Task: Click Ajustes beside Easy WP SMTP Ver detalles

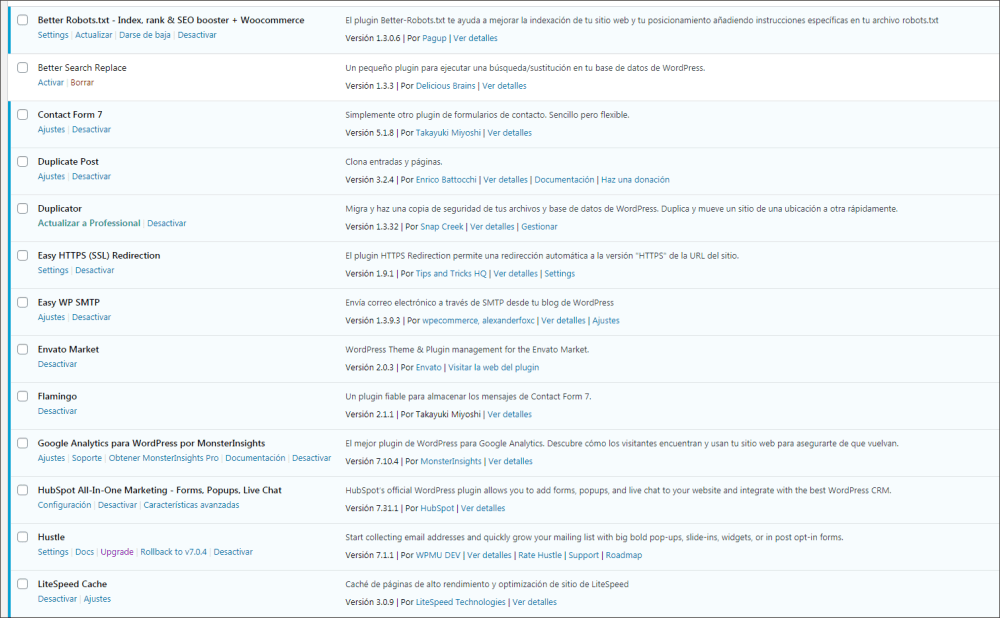Action: (606, 321)
